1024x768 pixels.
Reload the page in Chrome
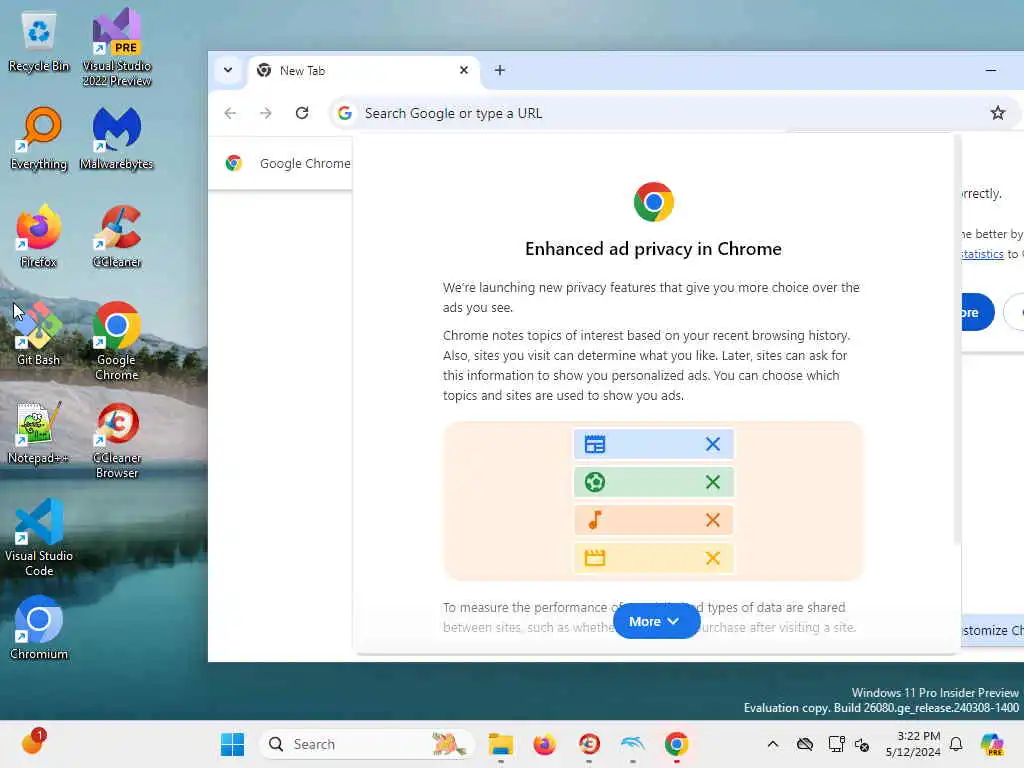(x=302, y=113)
